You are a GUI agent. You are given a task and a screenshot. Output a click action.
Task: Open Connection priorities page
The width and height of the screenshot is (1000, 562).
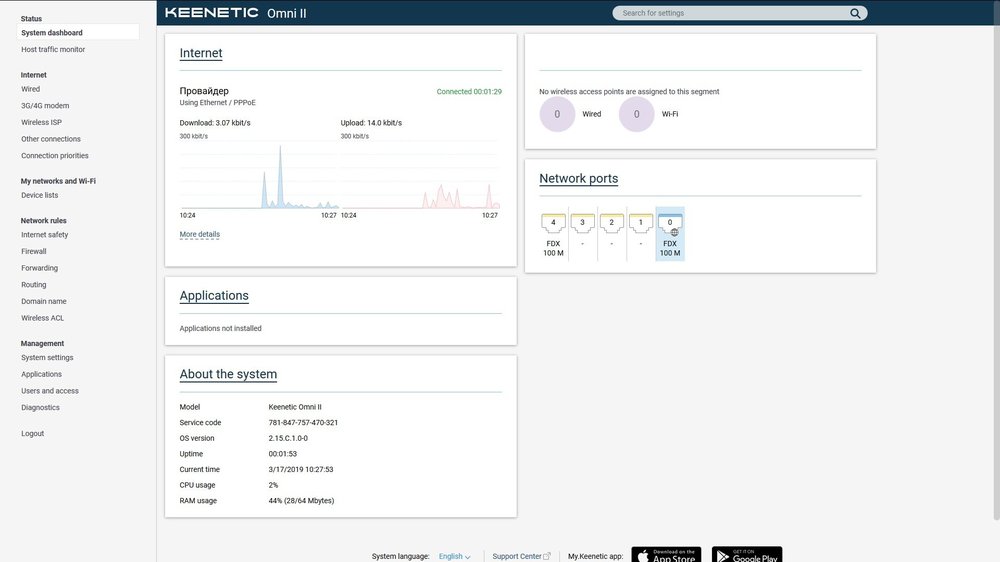pyautogui.click(x=55, y=156)
